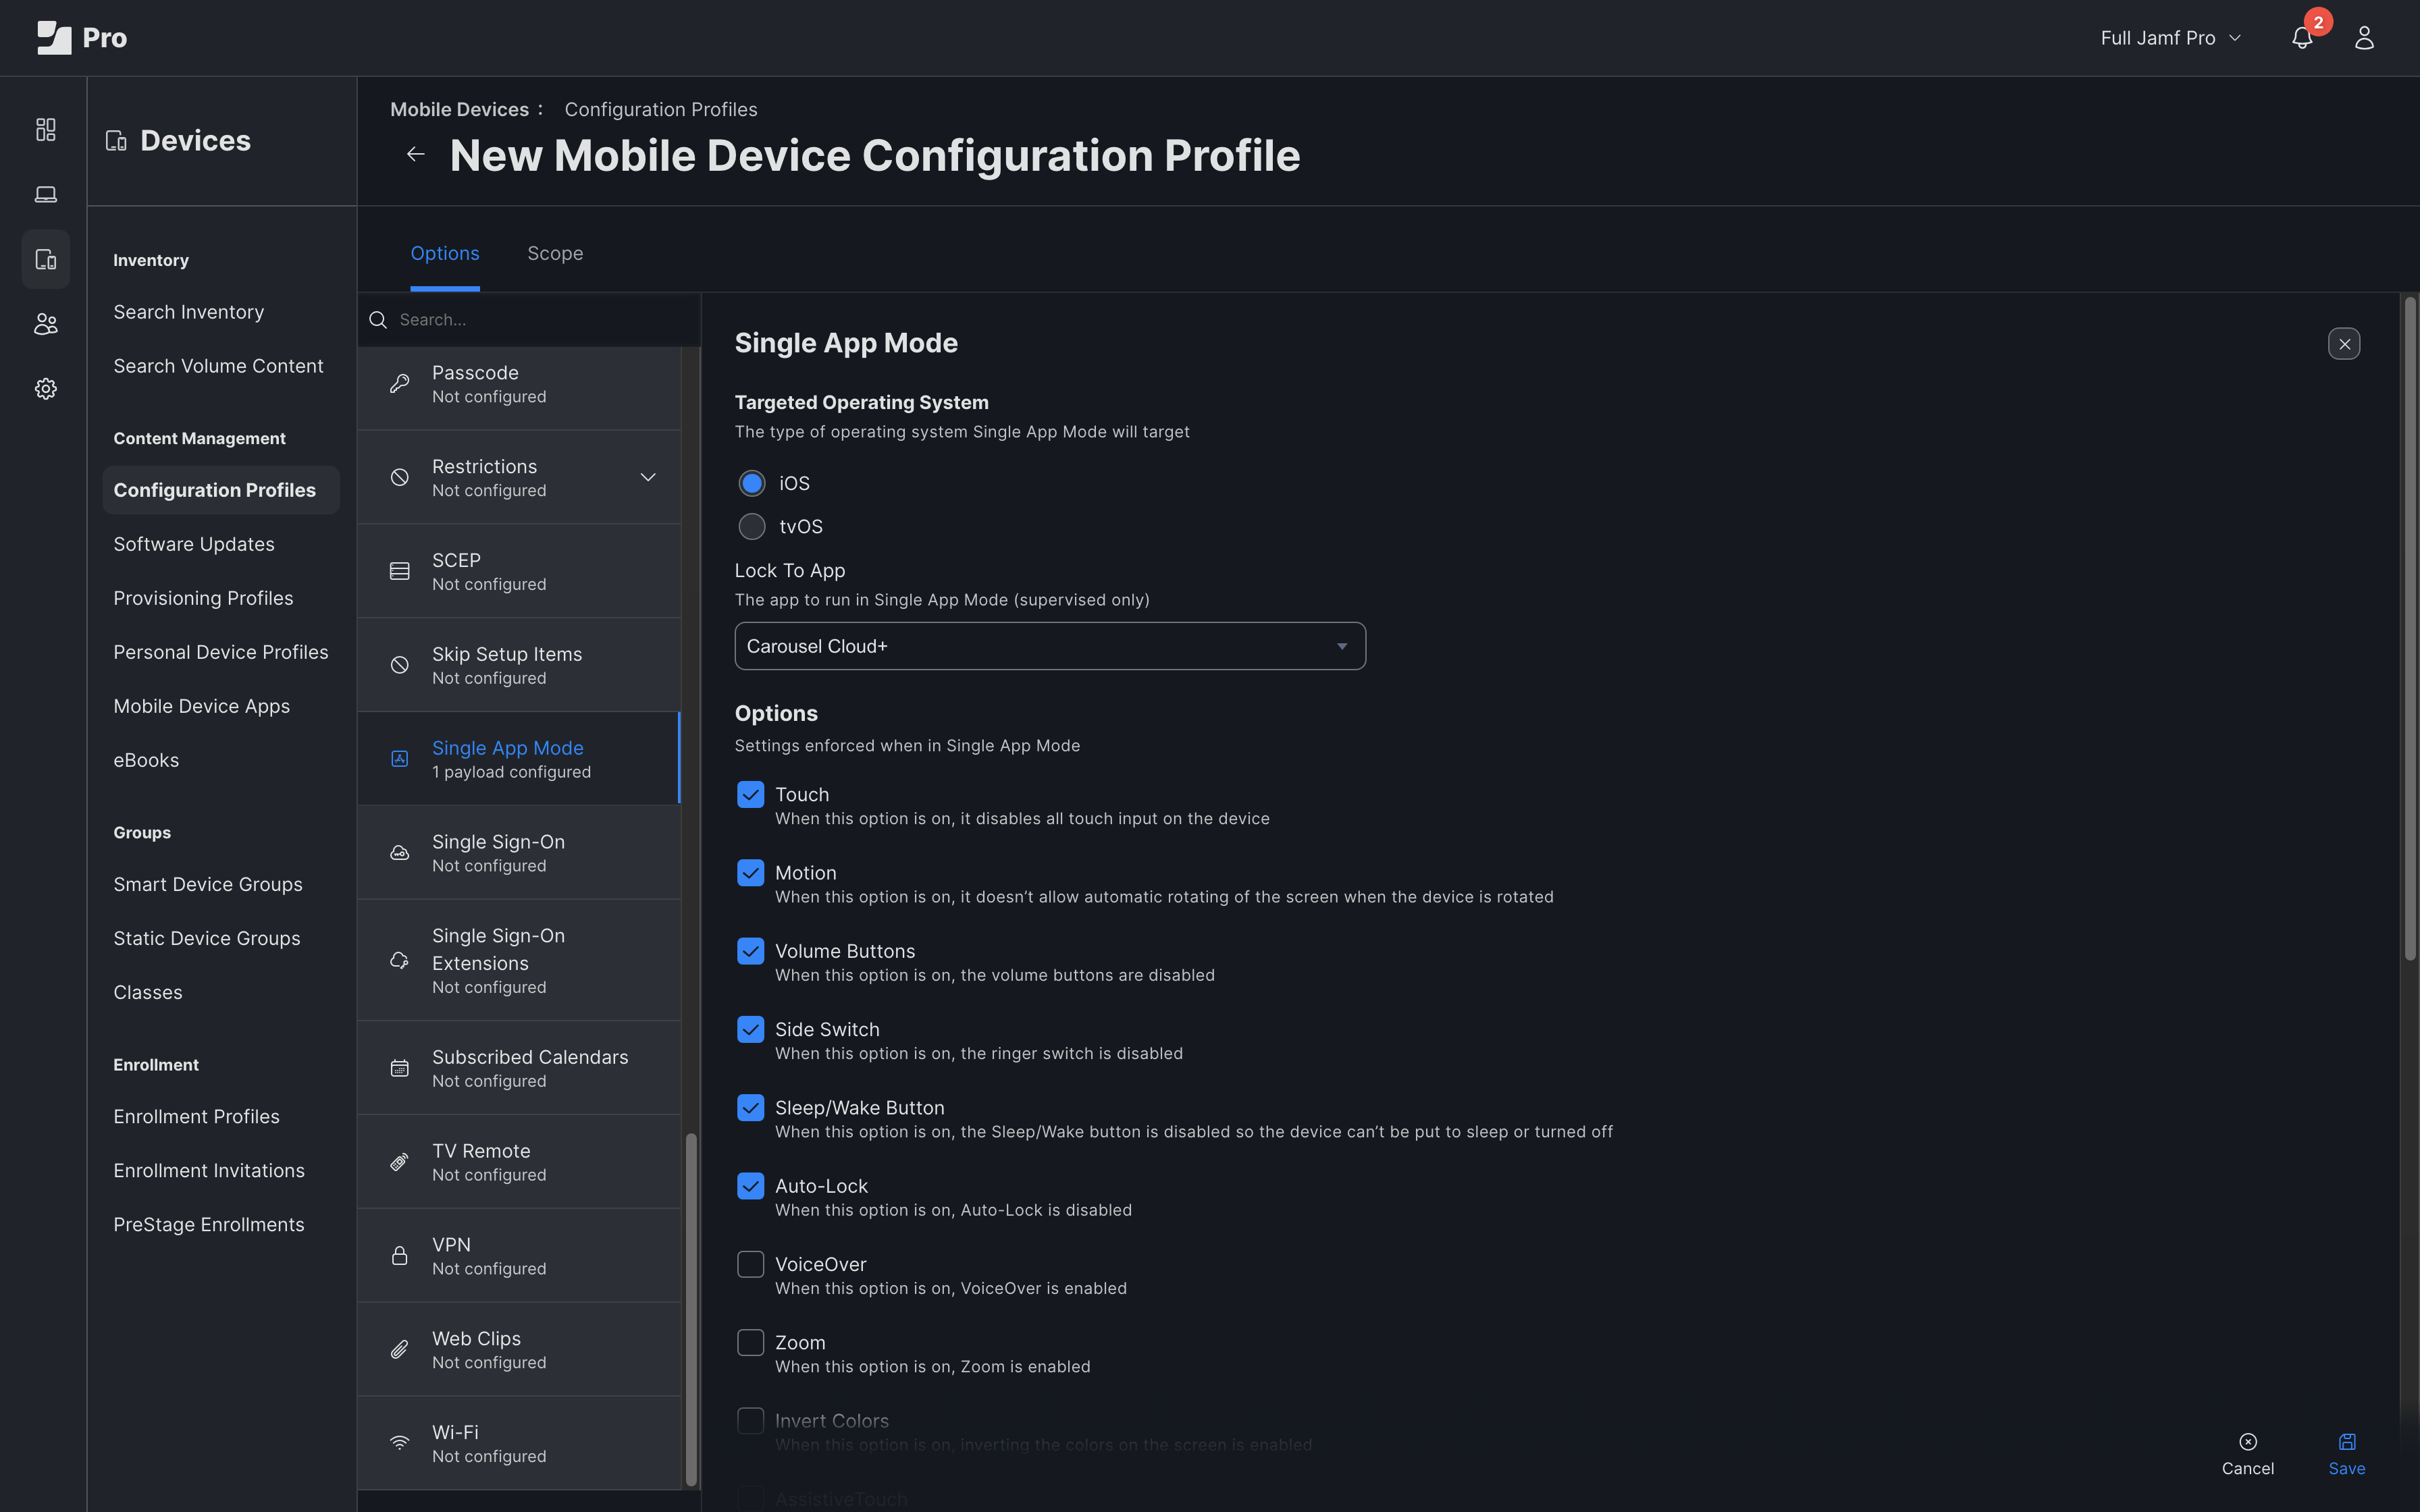Select the tvOS radio button
The height and width of the screenshot is (1512, 2420).
pyautogui.click(x=751, y=526)
